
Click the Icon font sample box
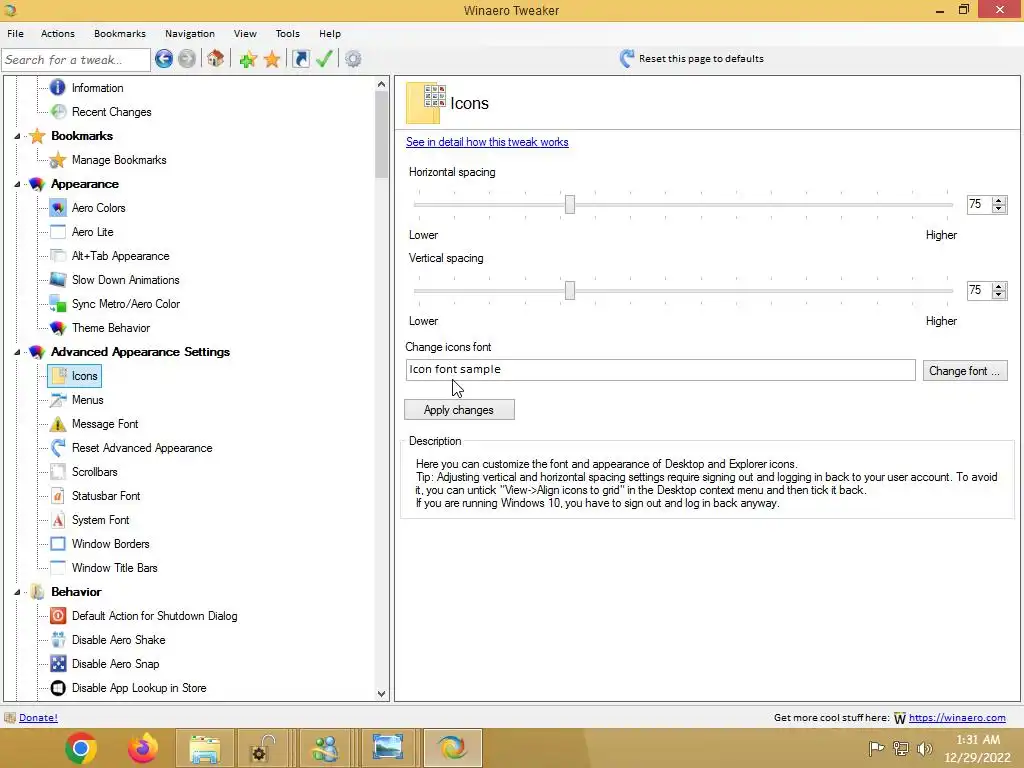(x=660, y=370)
